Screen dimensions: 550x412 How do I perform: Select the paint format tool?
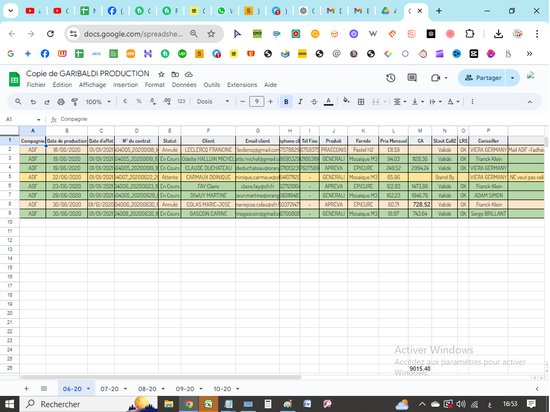(75, 102)
